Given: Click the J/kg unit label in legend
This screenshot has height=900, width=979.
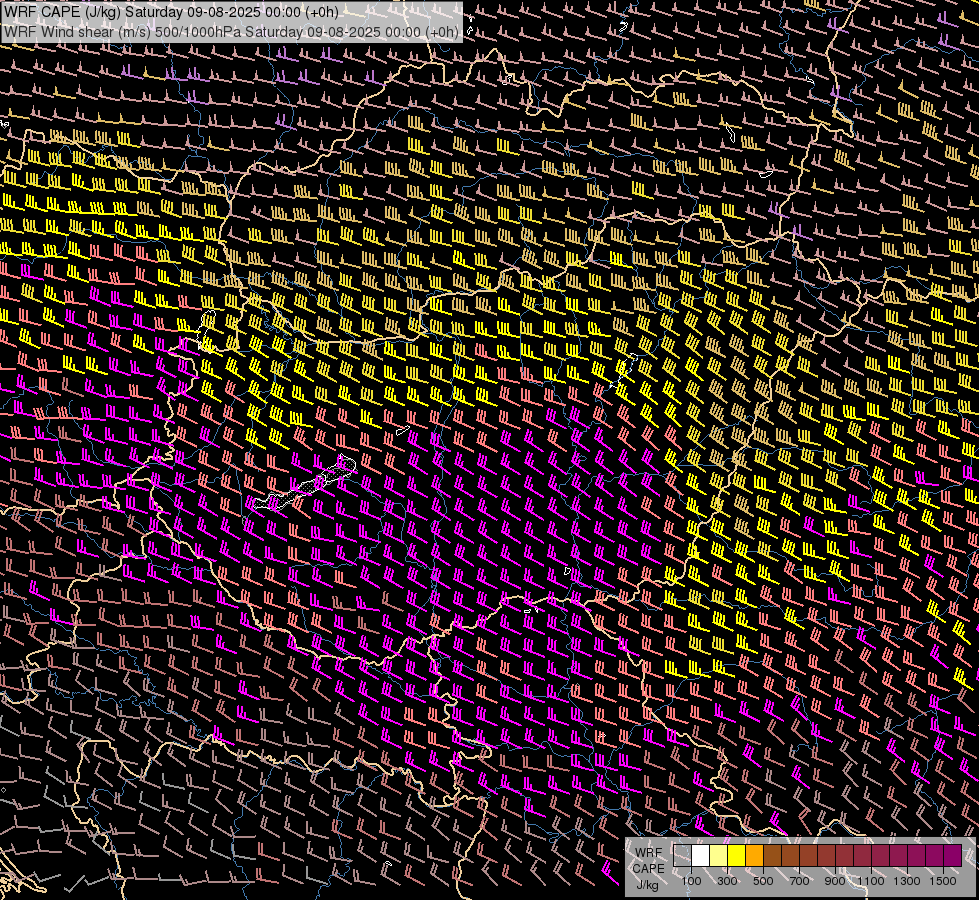Looking at the screenshot, I should pyautogui.click(x=648, y=885).
